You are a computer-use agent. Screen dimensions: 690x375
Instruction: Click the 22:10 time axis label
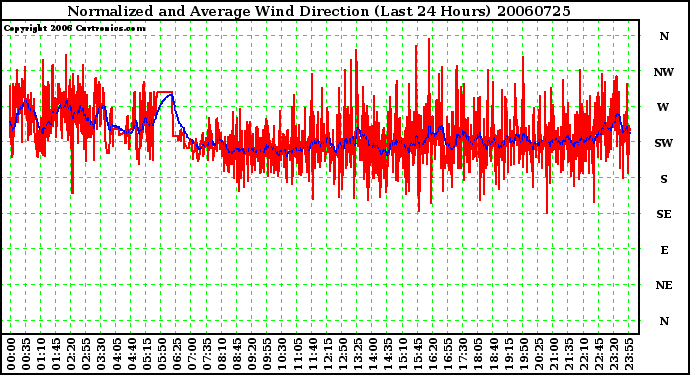(584, 354)
